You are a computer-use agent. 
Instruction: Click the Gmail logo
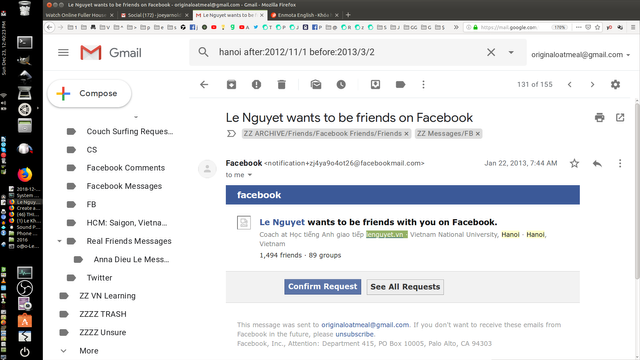tap(111, 53)
